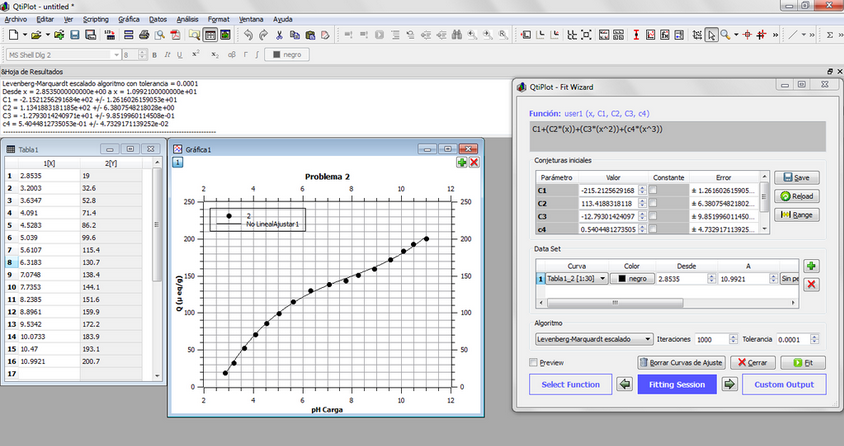The width and height of the screenshot is (844, 446).
Task: Click the Print printer icon
Action: click(x=144, y=35)
